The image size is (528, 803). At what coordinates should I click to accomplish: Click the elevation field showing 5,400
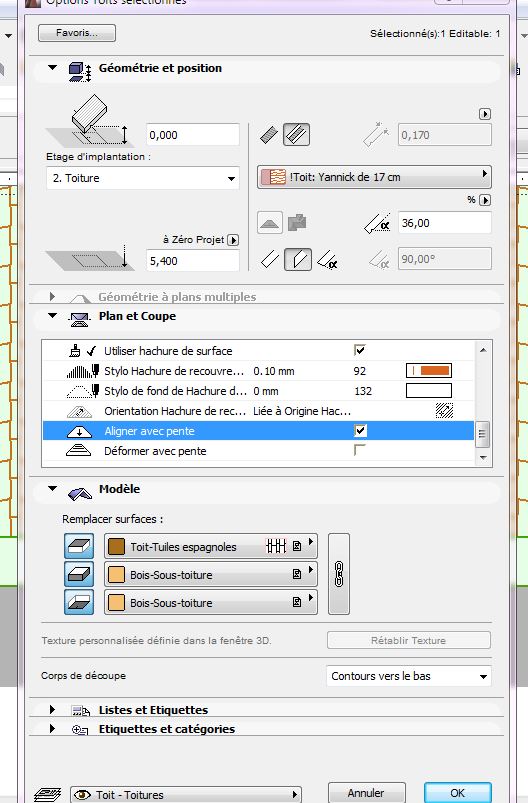coord(193,261)
